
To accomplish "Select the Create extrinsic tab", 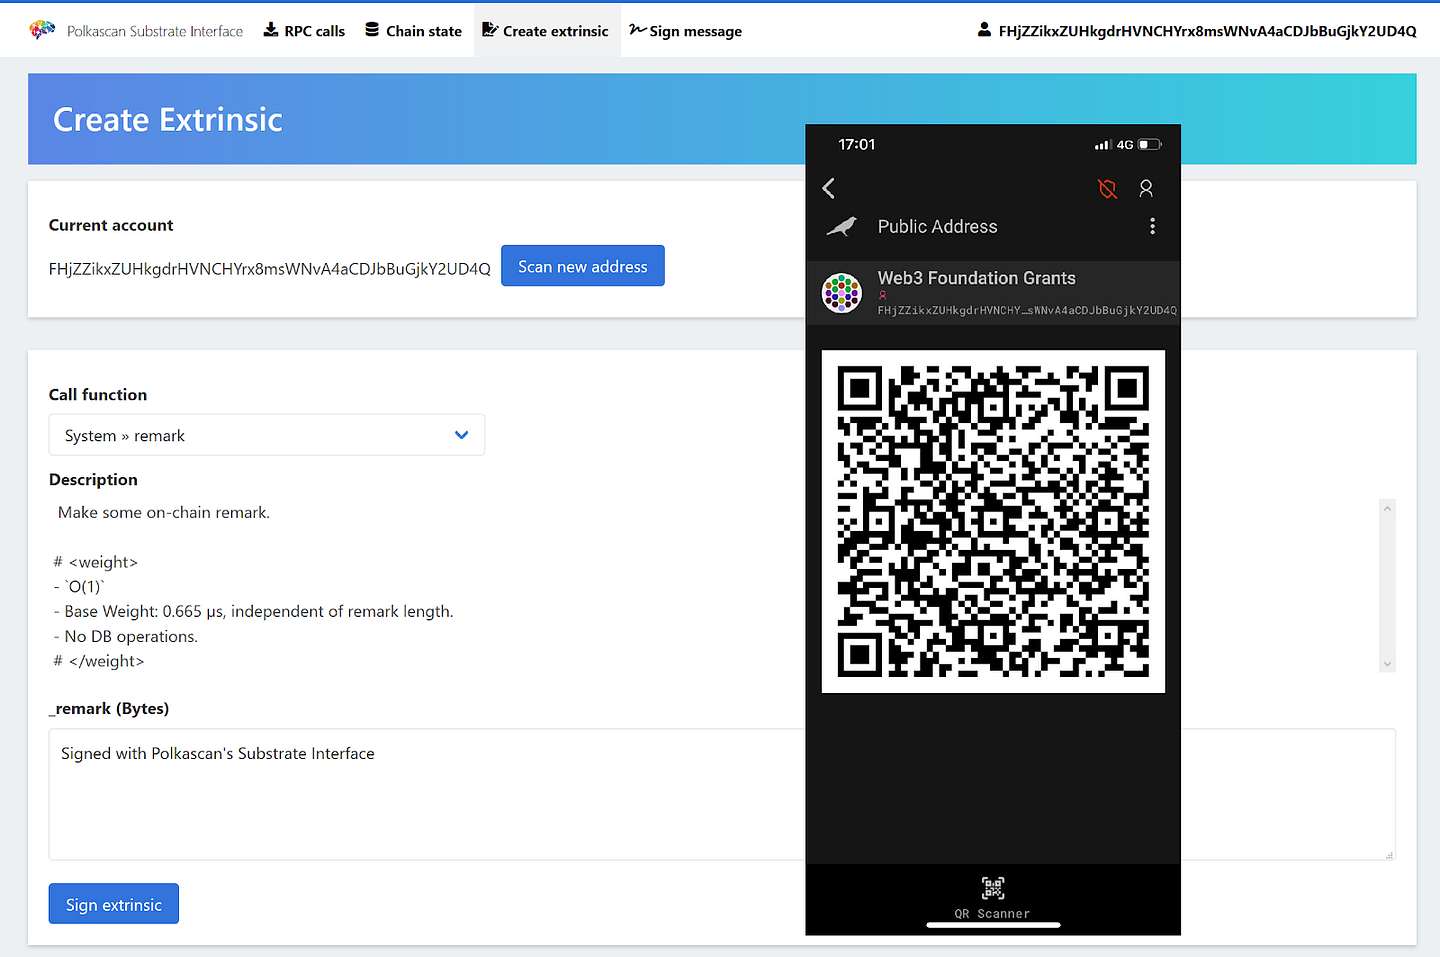I will coord(547,31).
